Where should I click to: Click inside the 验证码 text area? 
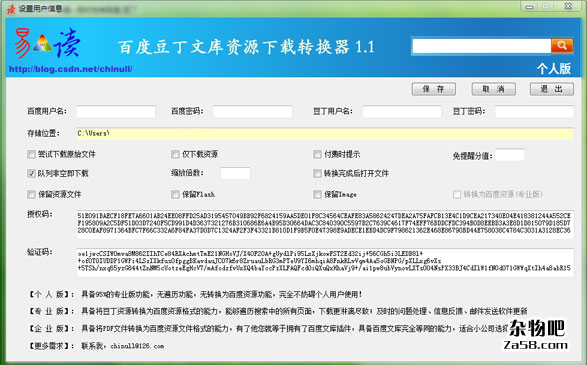click(x=325, y=263)
